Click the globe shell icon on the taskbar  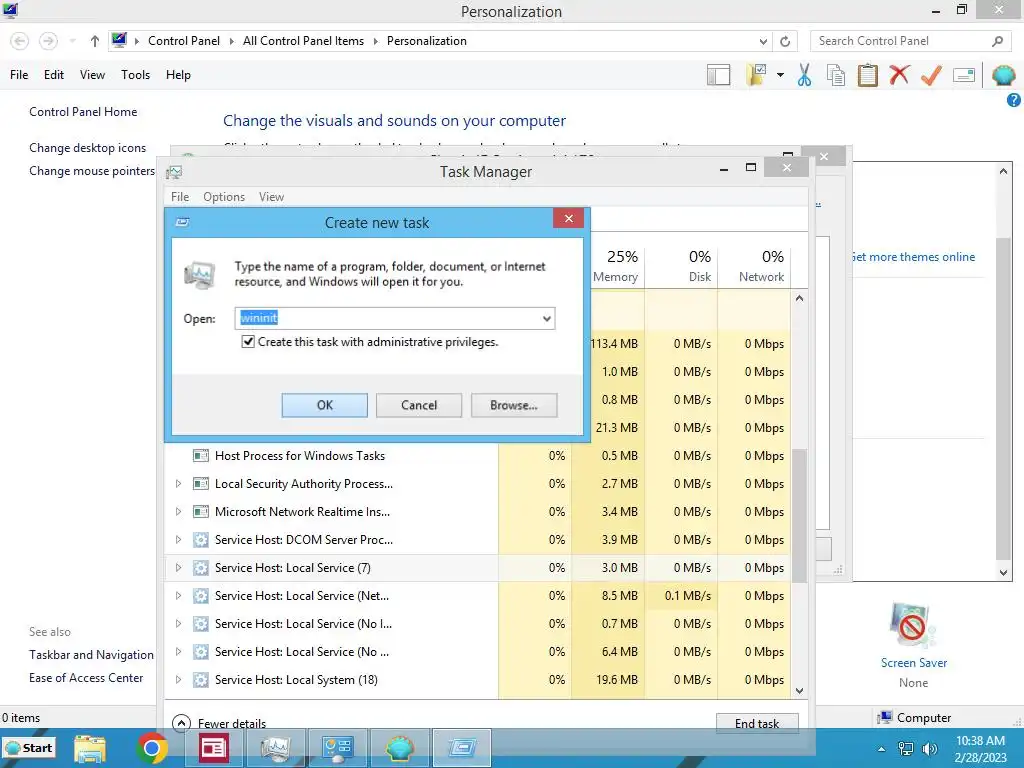click(400, 748)
